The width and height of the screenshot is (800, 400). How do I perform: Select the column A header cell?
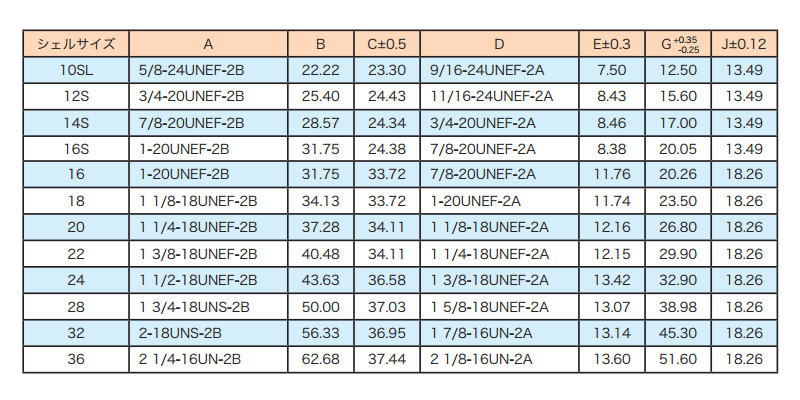pyautogui.click(x=208, y=44)
